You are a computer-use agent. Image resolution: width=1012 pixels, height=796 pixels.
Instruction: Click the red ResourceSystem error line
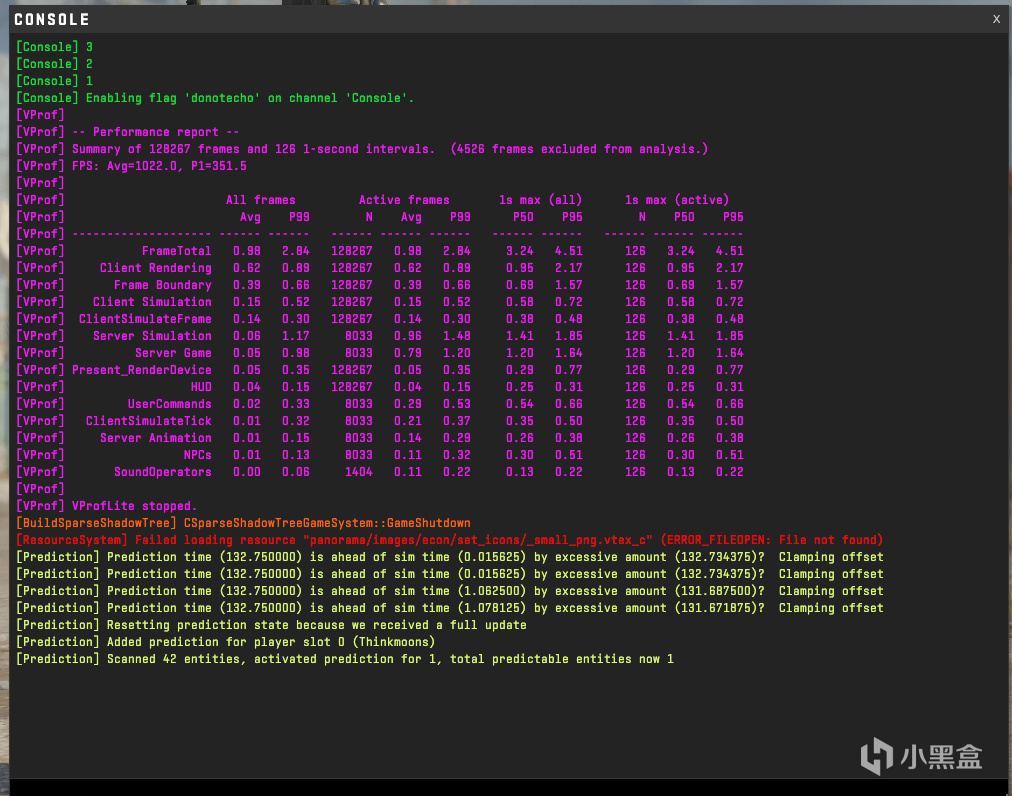click(x=449, y=540)
